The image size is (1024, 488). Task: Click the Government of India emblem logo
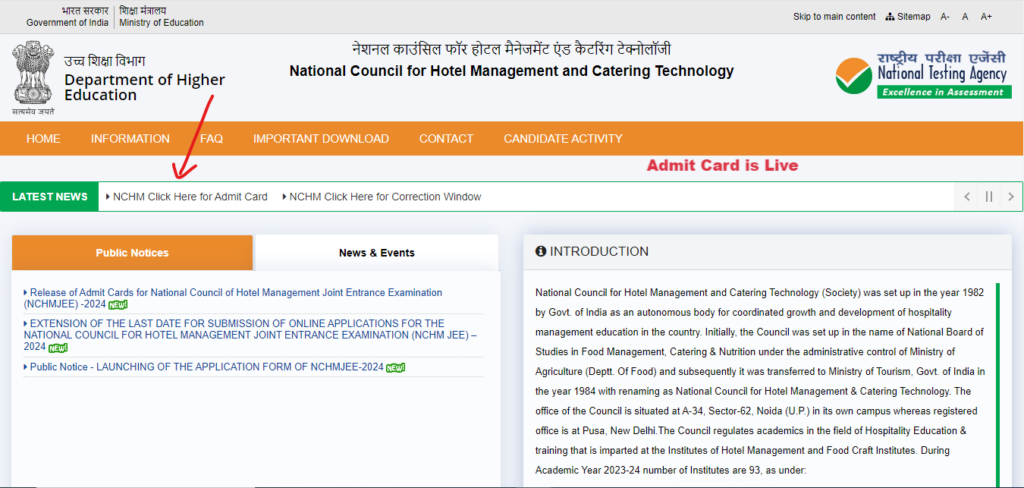[x=32, y=78]
